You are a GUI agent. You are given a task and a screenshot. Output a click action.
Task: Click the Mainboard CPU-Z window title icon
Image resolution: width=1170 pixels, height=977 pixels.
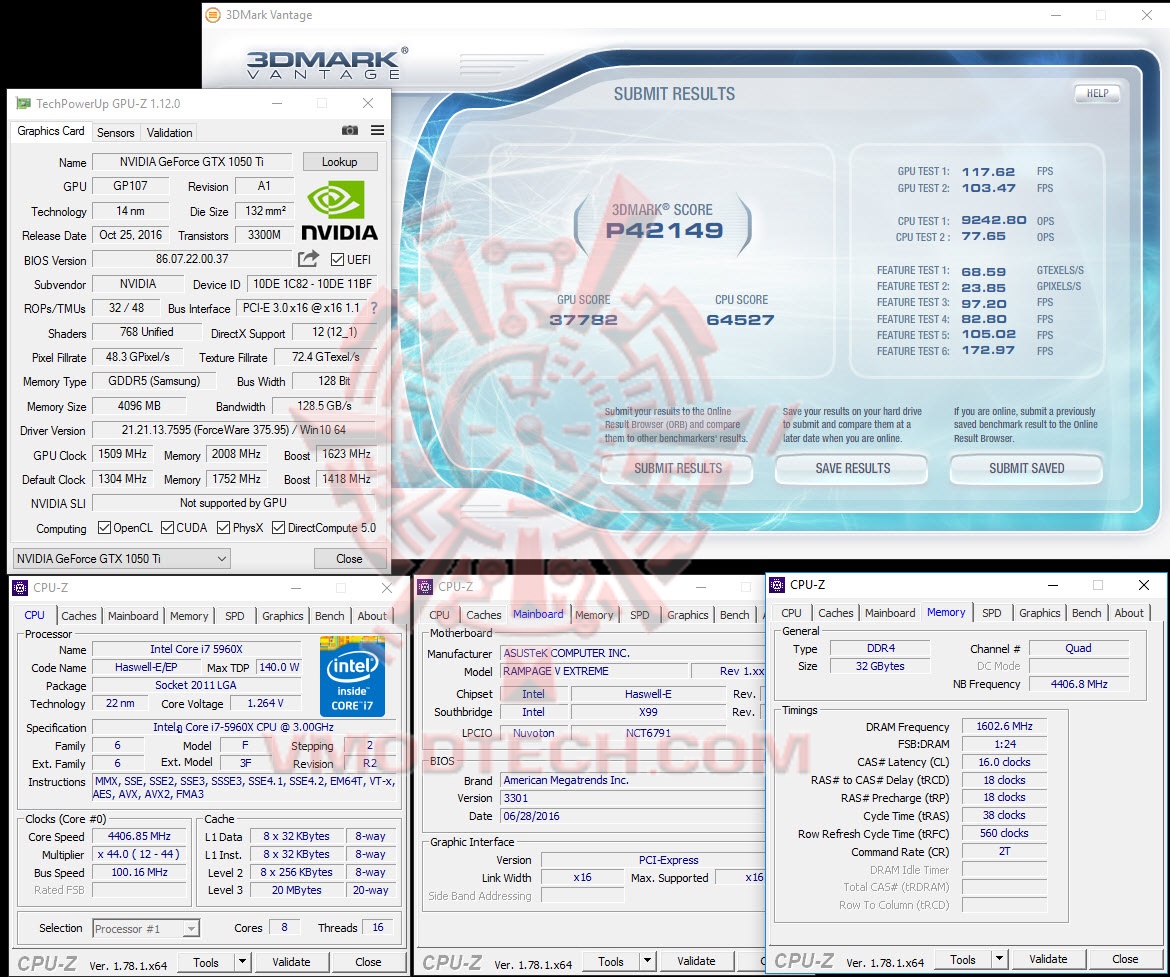(x=425, y=587)
